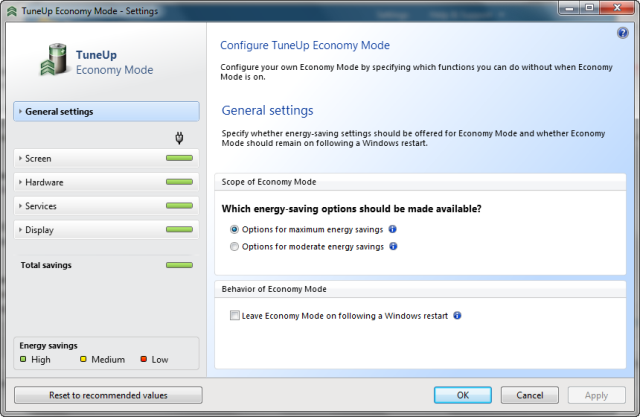Click the Energy savings legend title
This screenshot has height=417, width=640.
(x=48, y=345)
